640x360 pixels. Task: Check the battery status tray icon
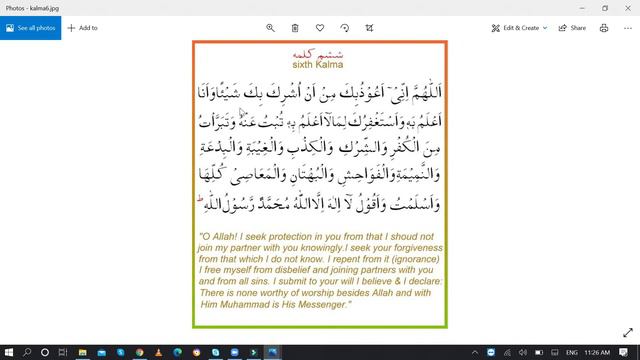[x=539, y=352]
